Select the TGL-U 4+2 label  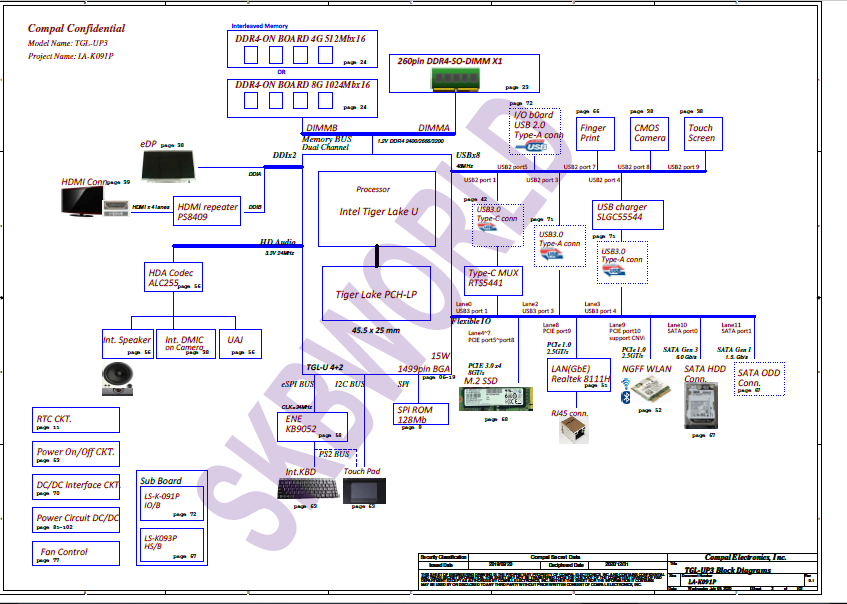click(325, 367)
